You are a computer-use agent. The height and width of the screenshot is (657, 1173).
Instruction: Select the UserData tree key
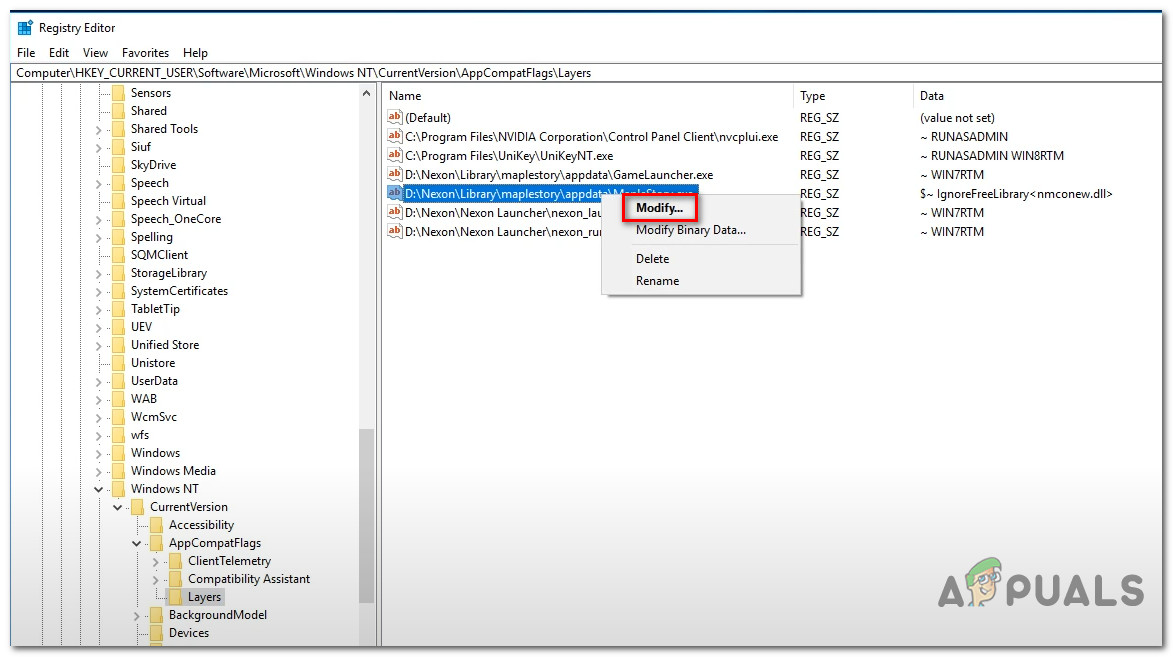point(154,381)
